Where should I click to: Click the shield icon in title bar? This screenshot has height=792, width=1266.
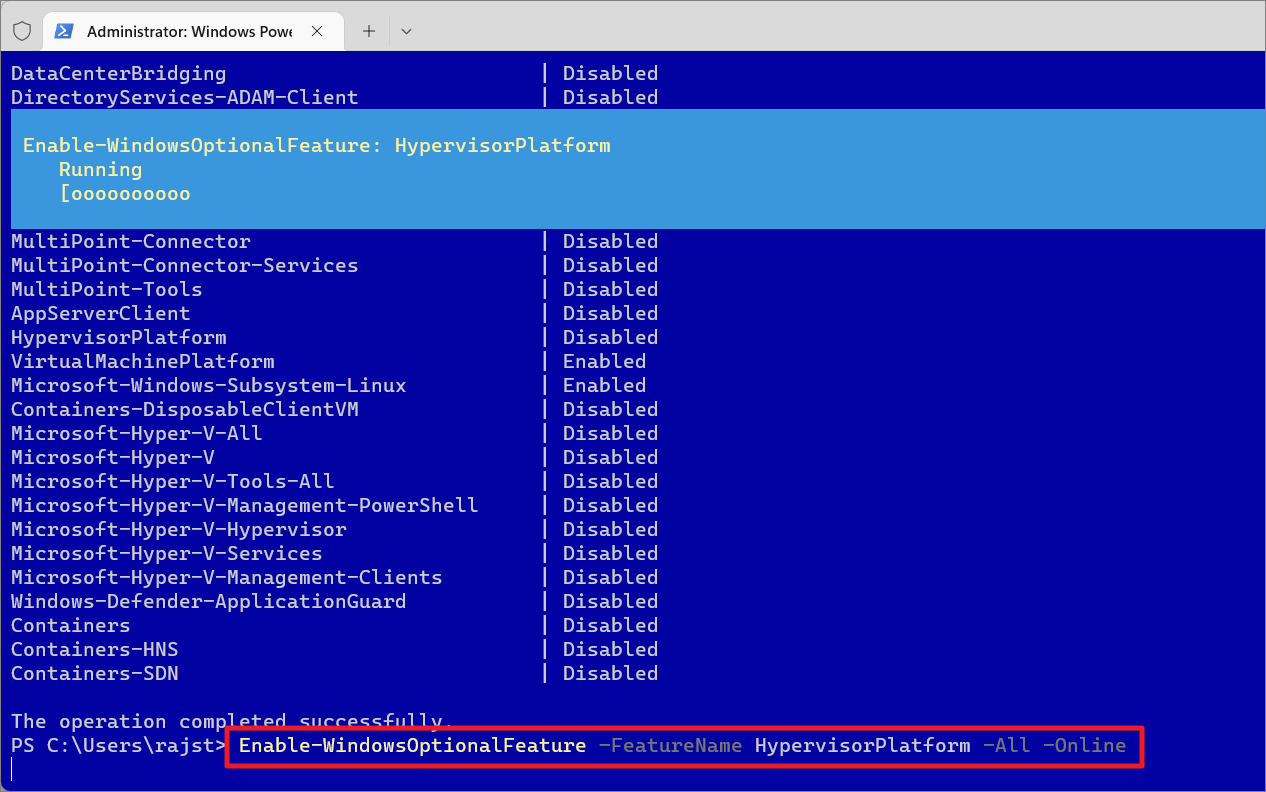click(x=22, y=31)
